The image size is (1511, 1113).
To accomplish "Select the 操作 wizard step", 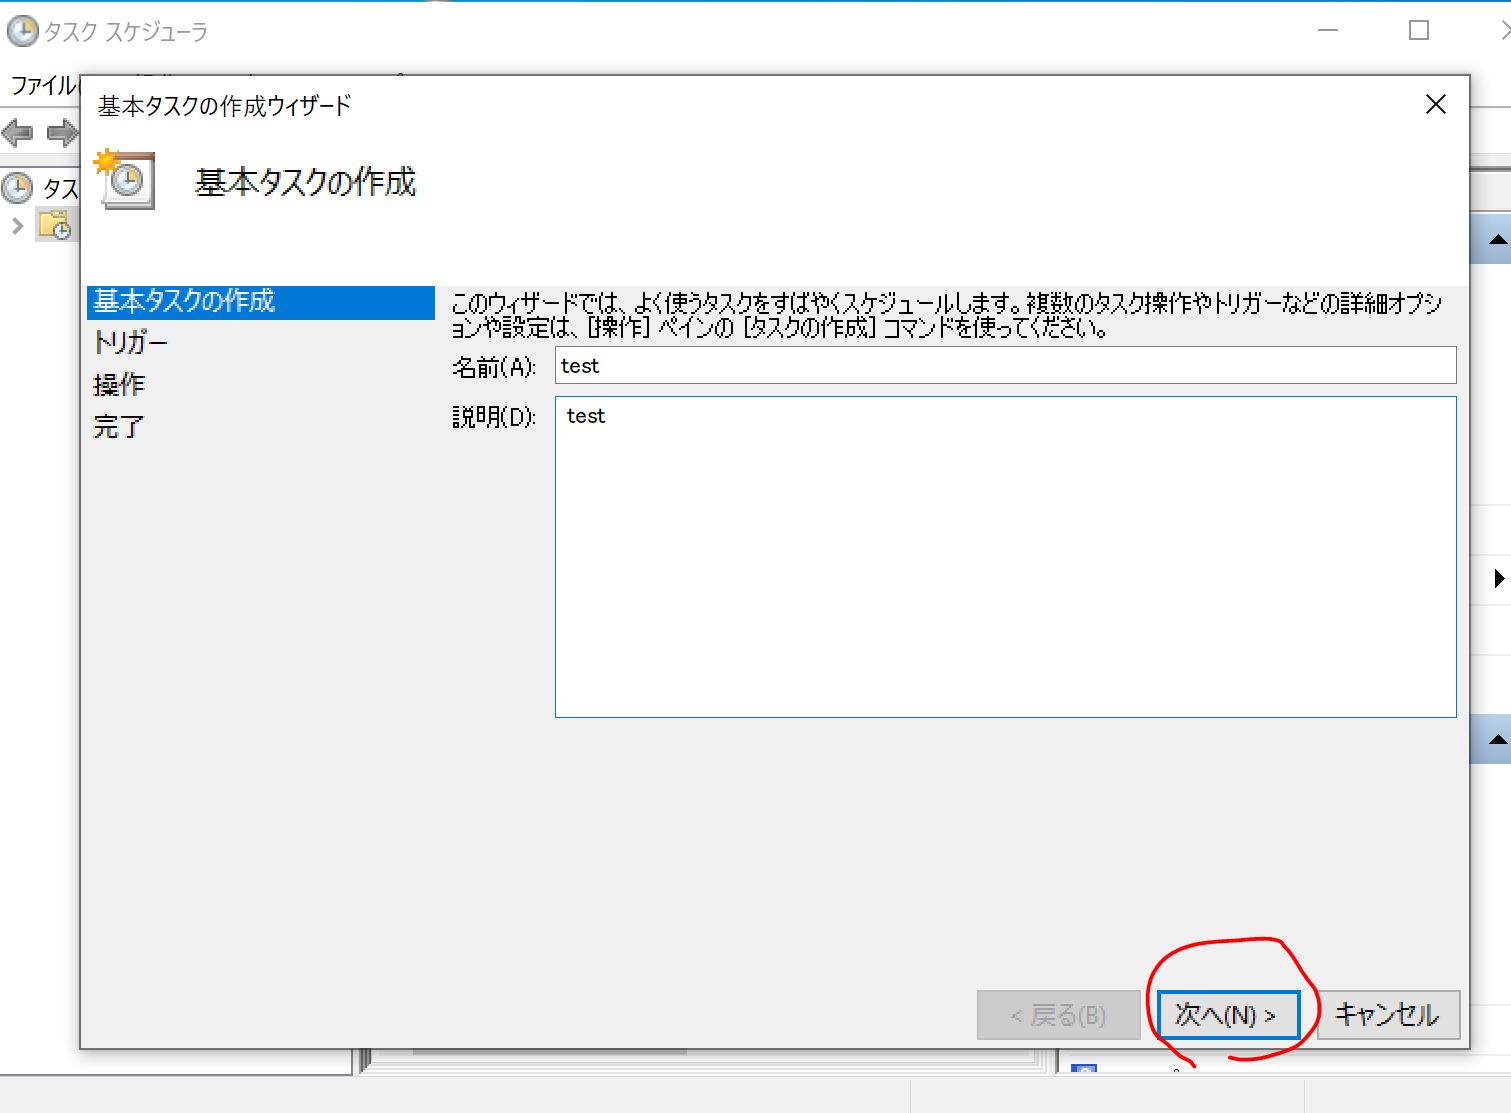I will point(119,385).
